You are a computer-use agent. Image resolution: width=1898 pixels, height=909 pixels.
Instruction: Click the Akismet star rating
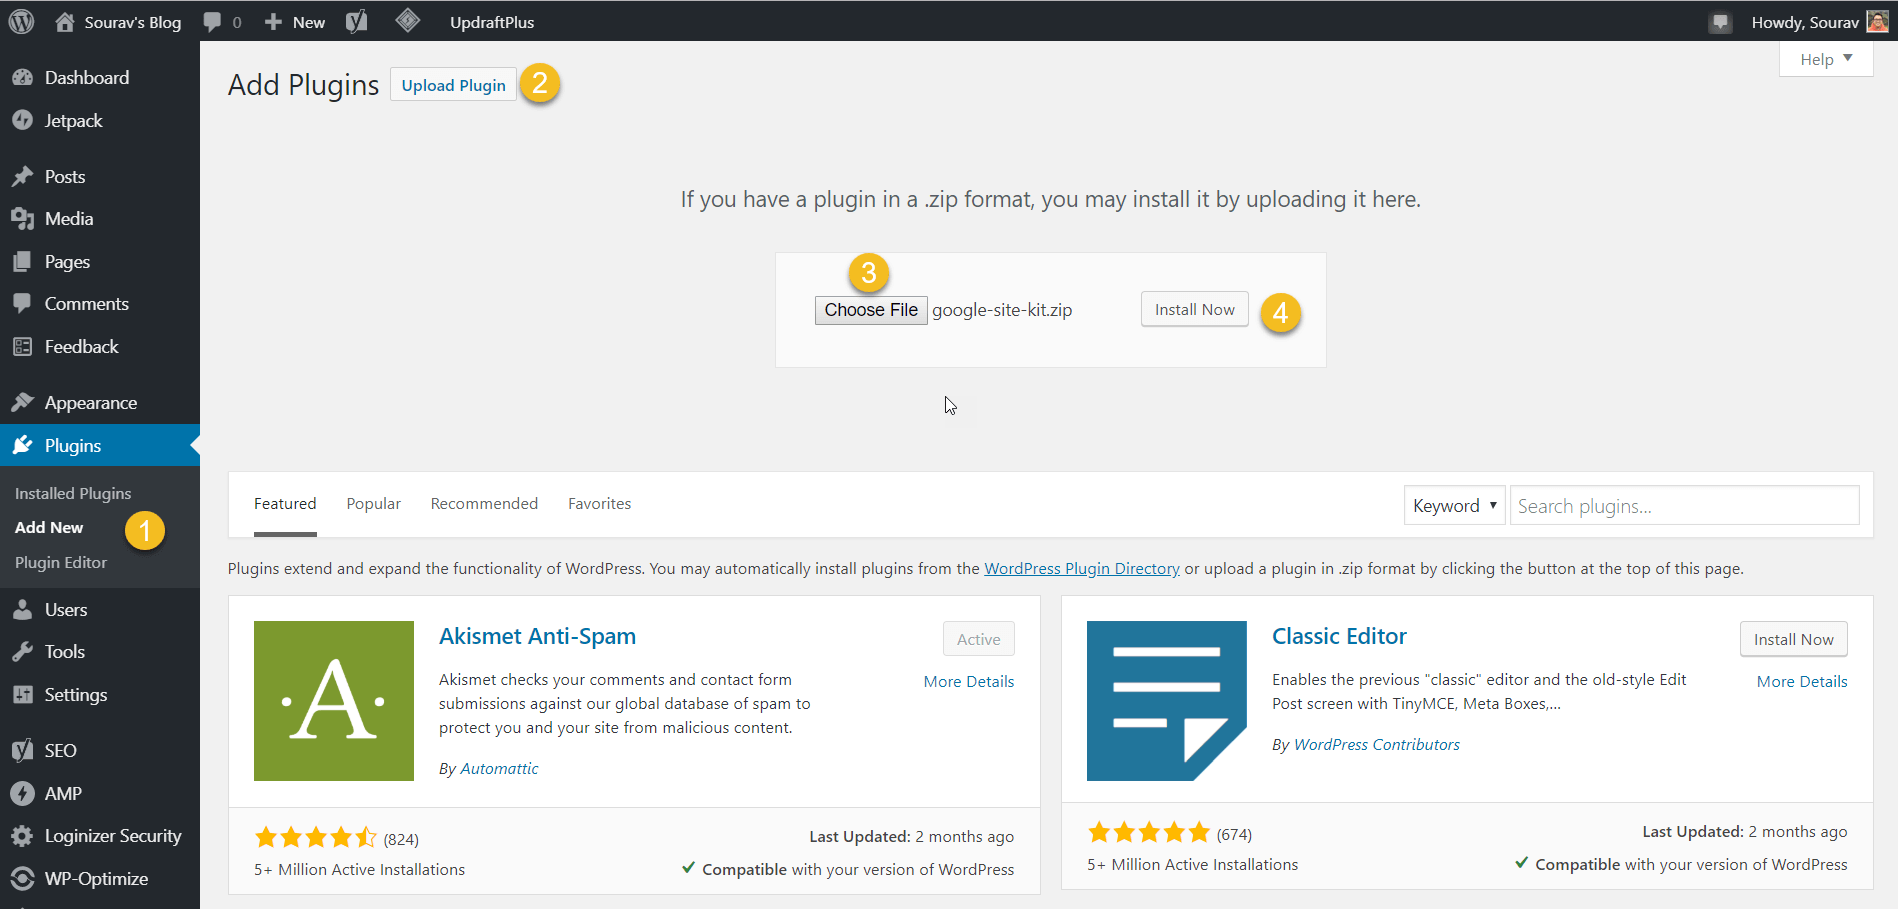click(x=315, y=837)
